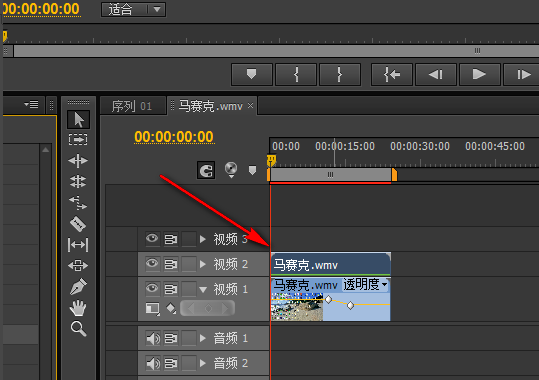Toggle sync lock on 音频 1 track
The height and width of the screenshot is (380, 539).
tap(170, 338)
